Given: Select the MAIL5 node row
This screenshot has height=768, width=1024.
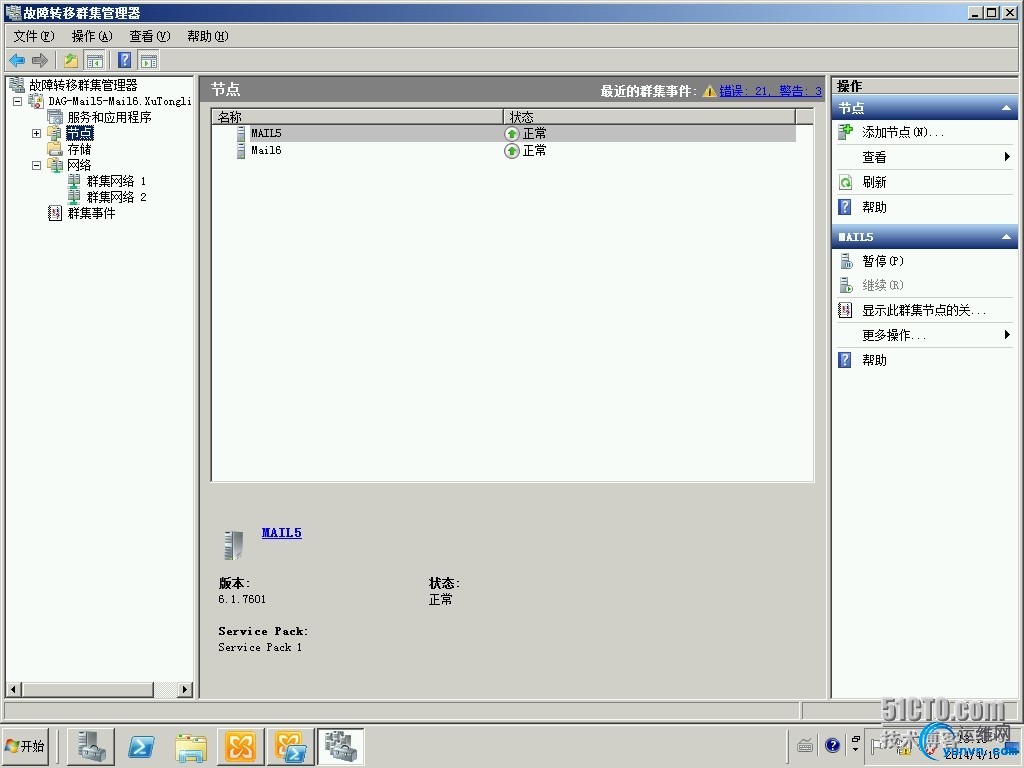Looking at the screenshot, I should point(504,133).
